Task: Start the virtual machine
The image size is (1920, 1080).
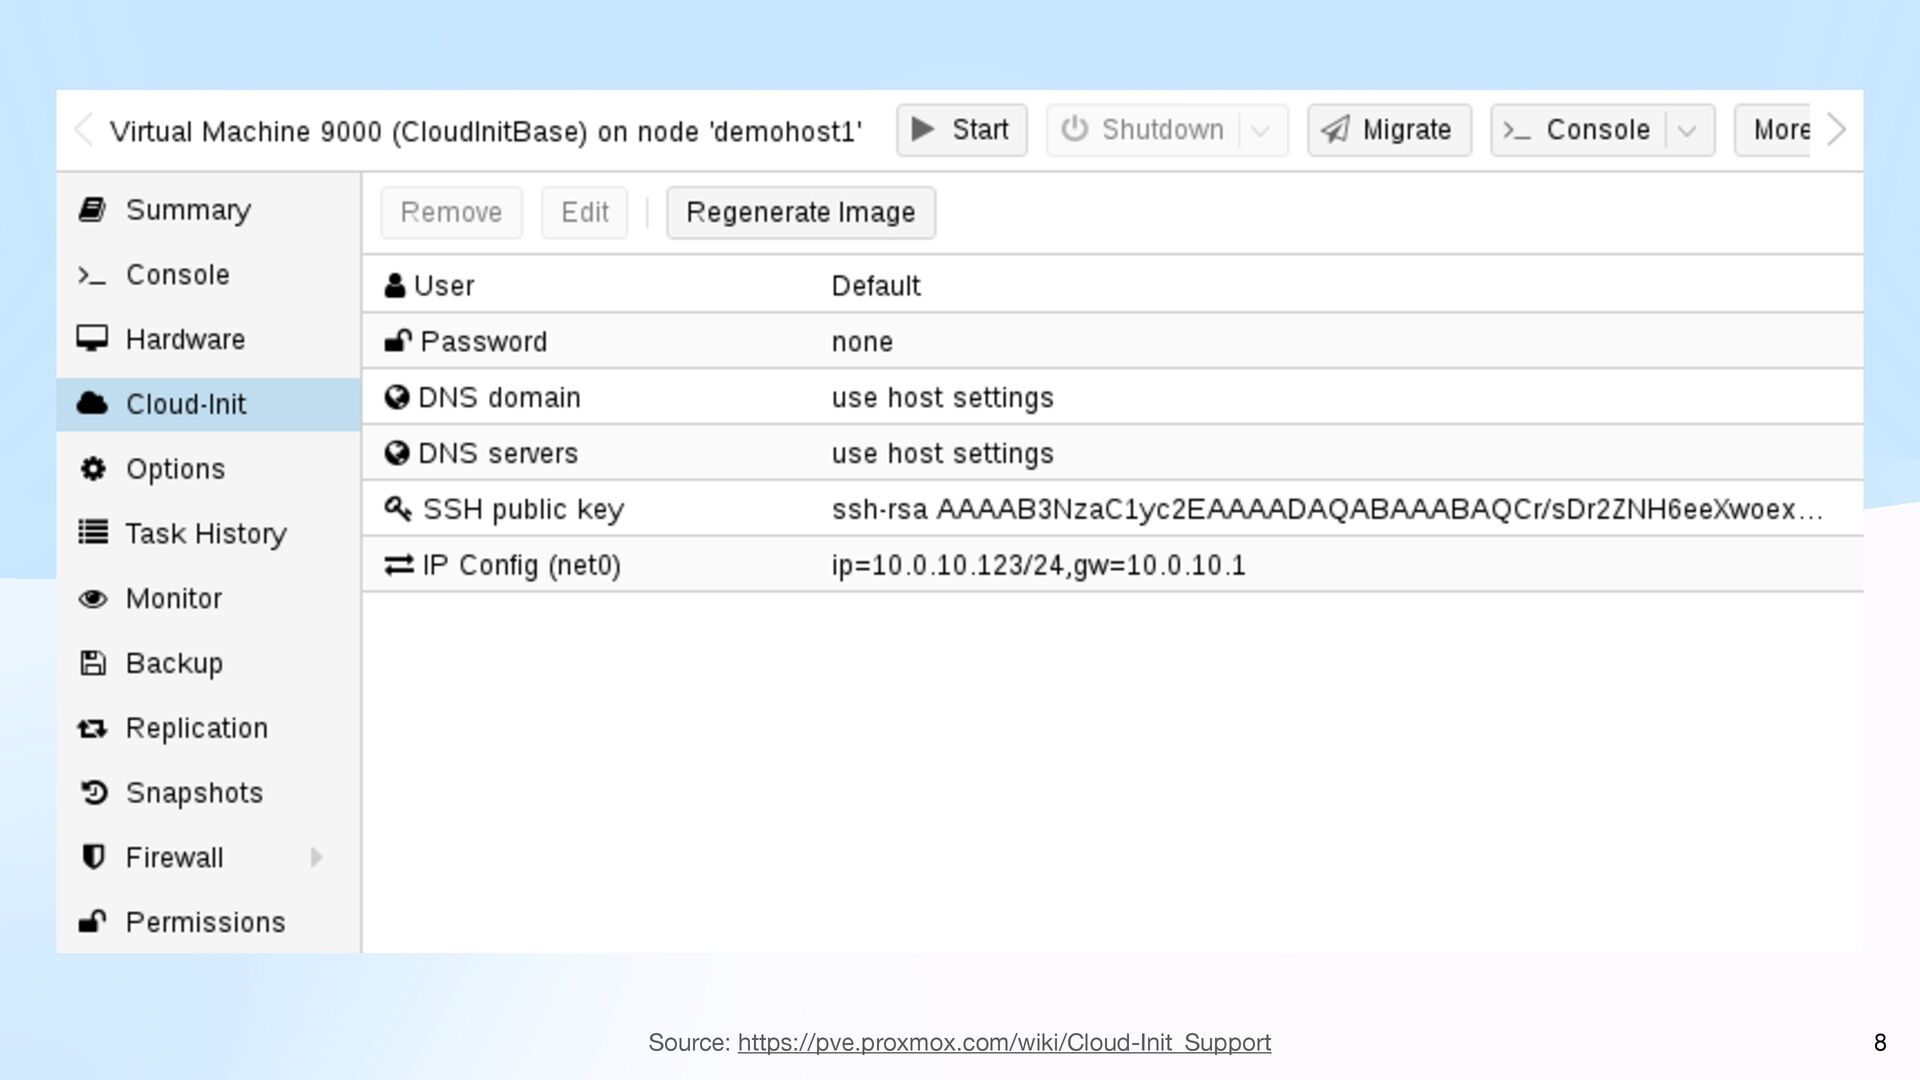Action: (x=961, y=130)
